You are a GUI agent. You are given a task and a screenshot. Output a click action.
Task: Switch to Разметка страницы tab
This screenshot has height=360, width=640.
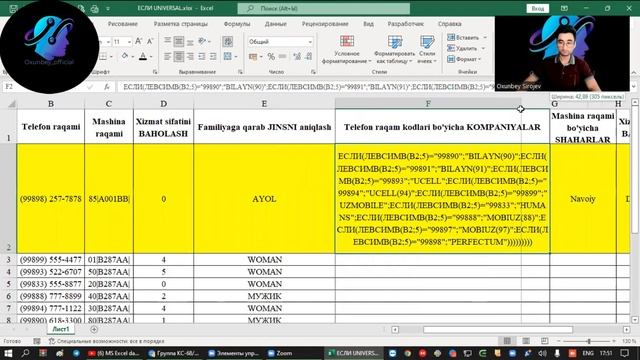[x=180, y=24]
